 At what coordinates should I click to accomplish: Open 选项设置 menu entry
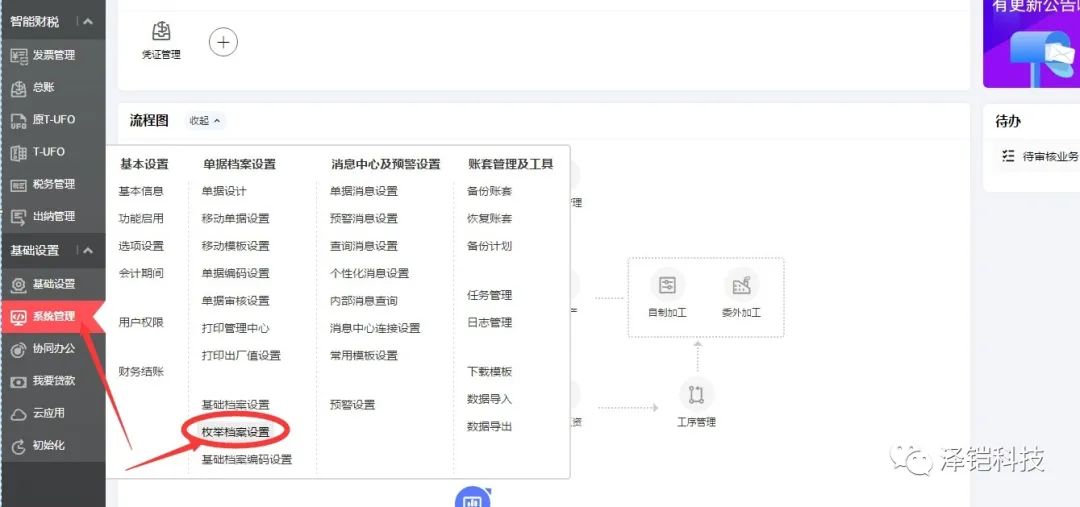point(141,246)
